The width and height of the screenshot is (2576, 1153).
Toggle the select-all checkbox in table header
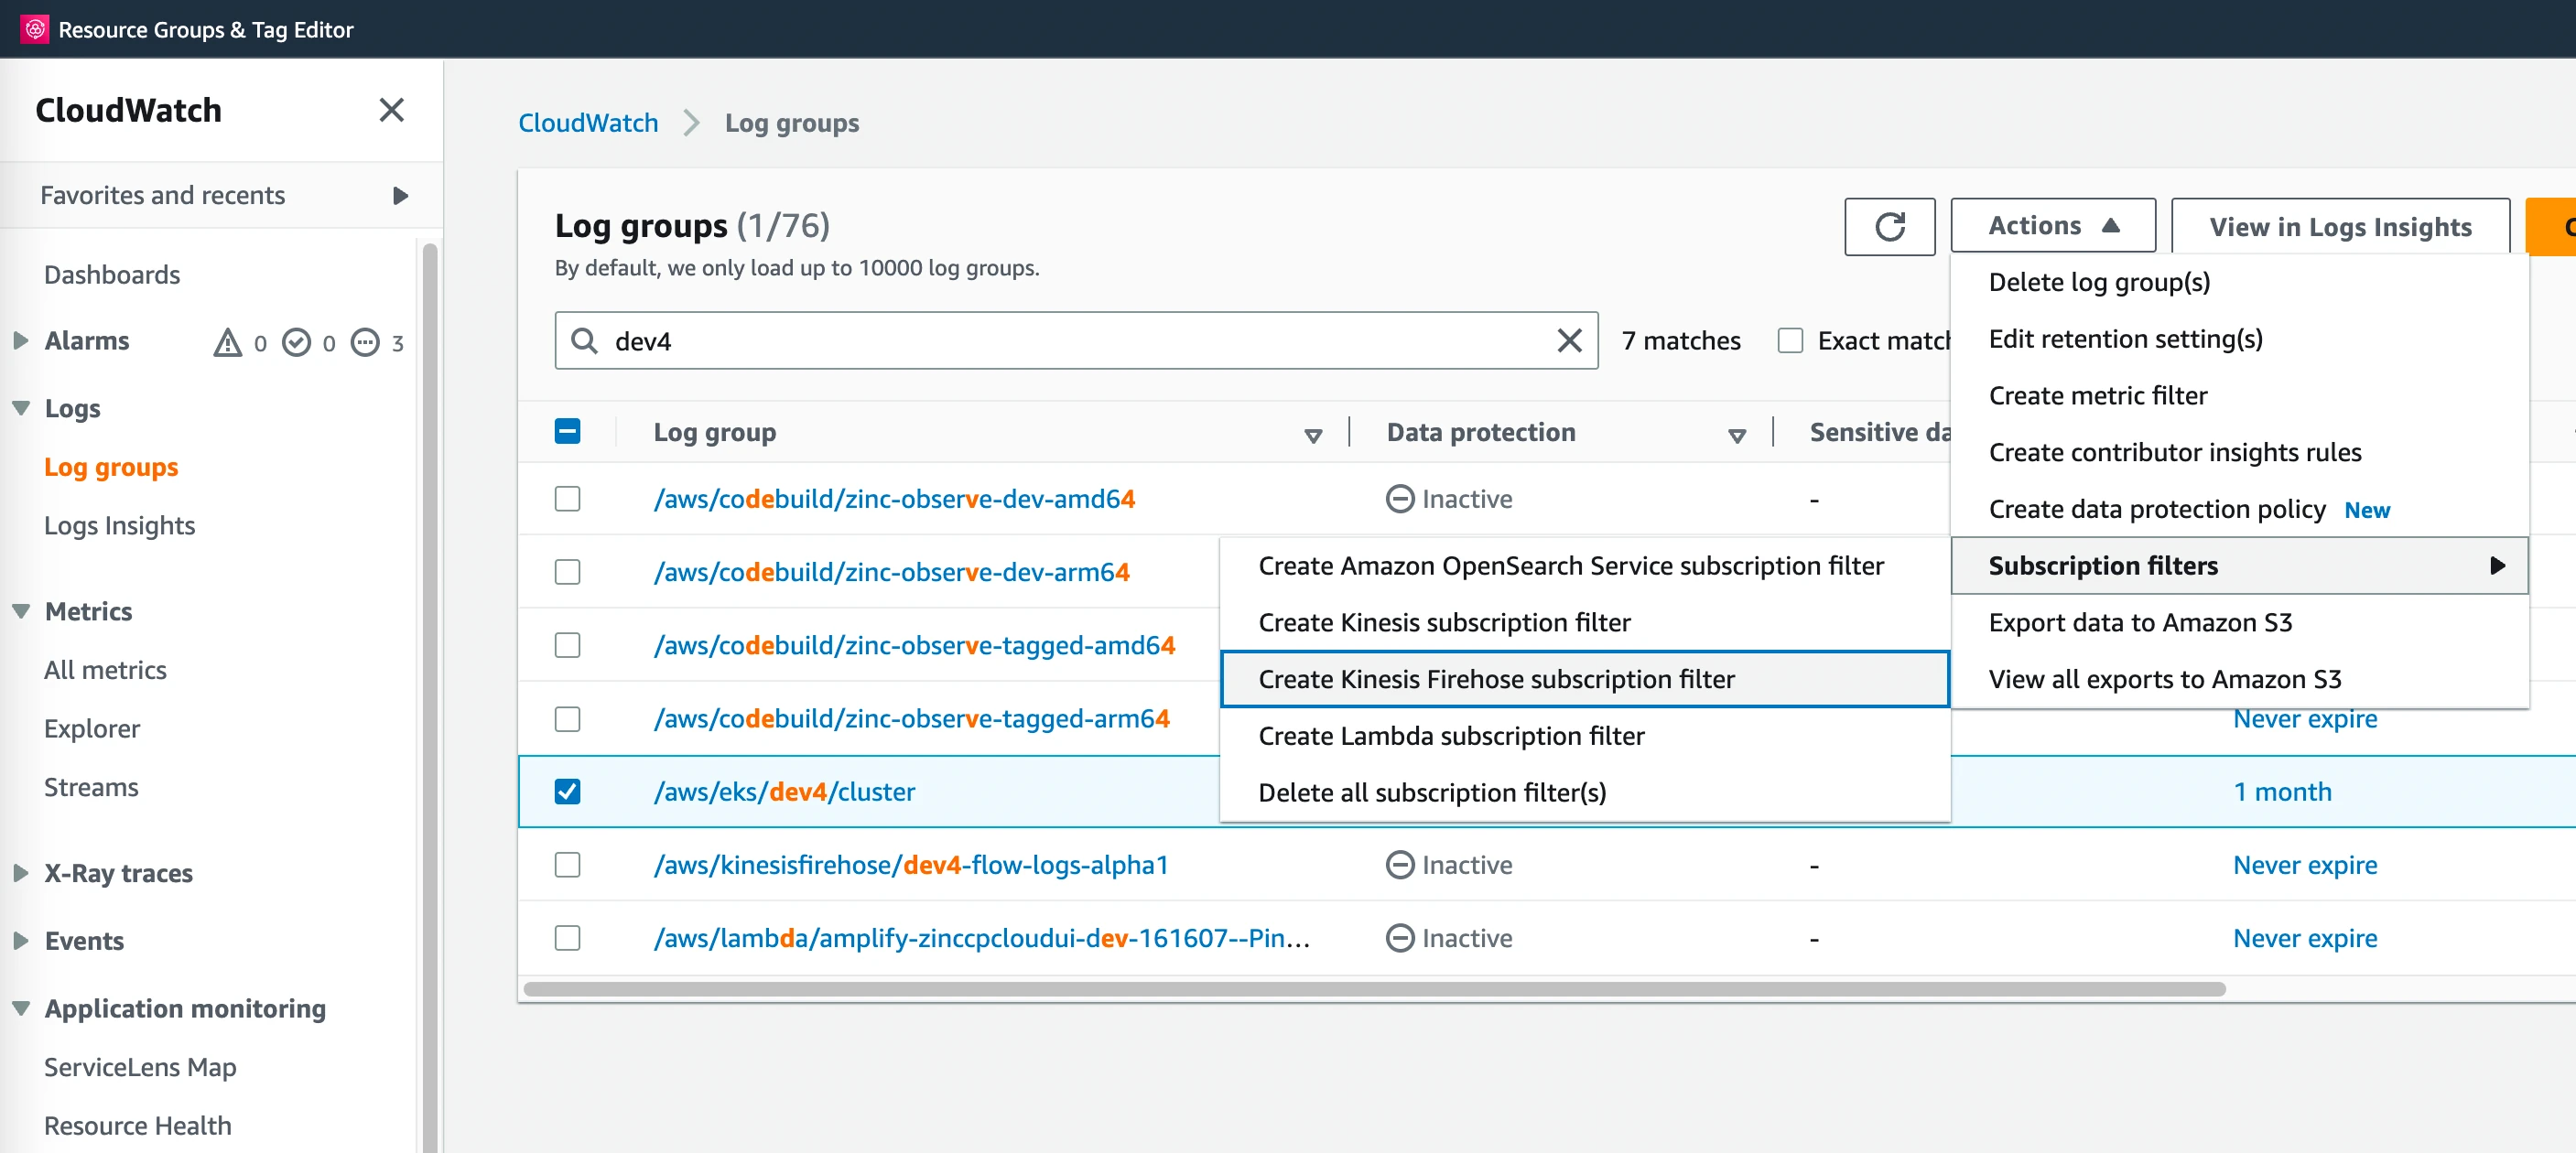pyautogui.click(x=568, y=431)
